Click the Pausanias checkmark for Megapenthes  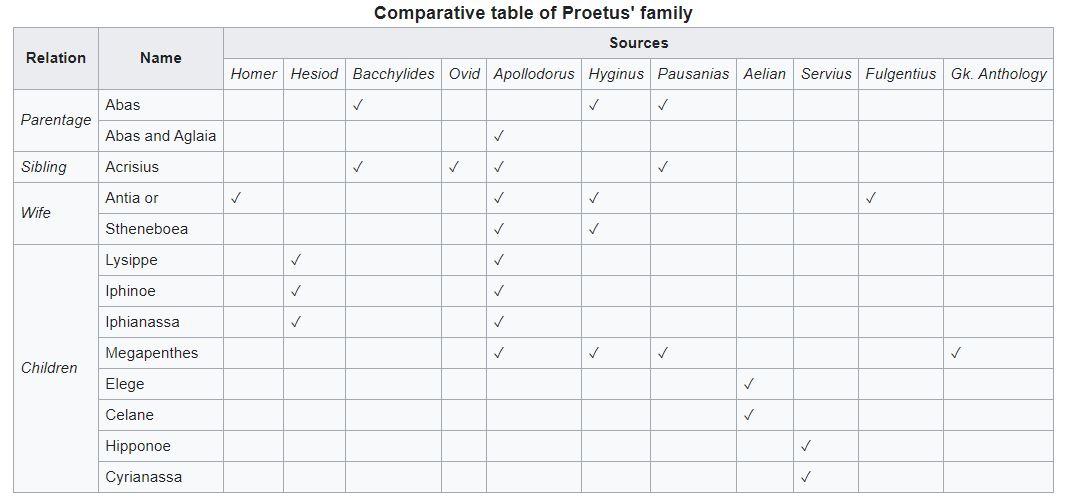663,353
